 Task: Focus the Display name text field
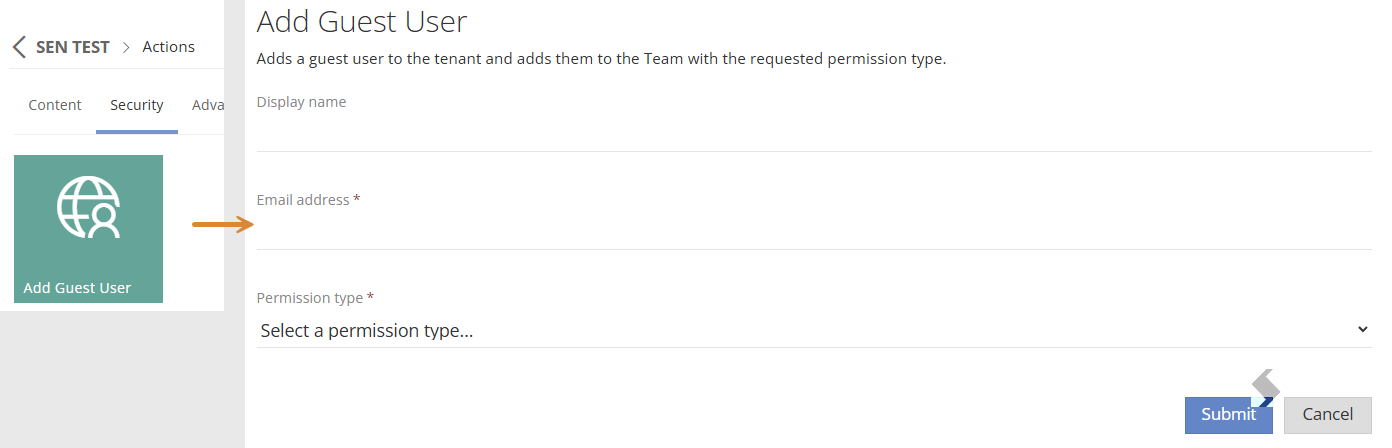pyautogui.click(x=814, y=133)
